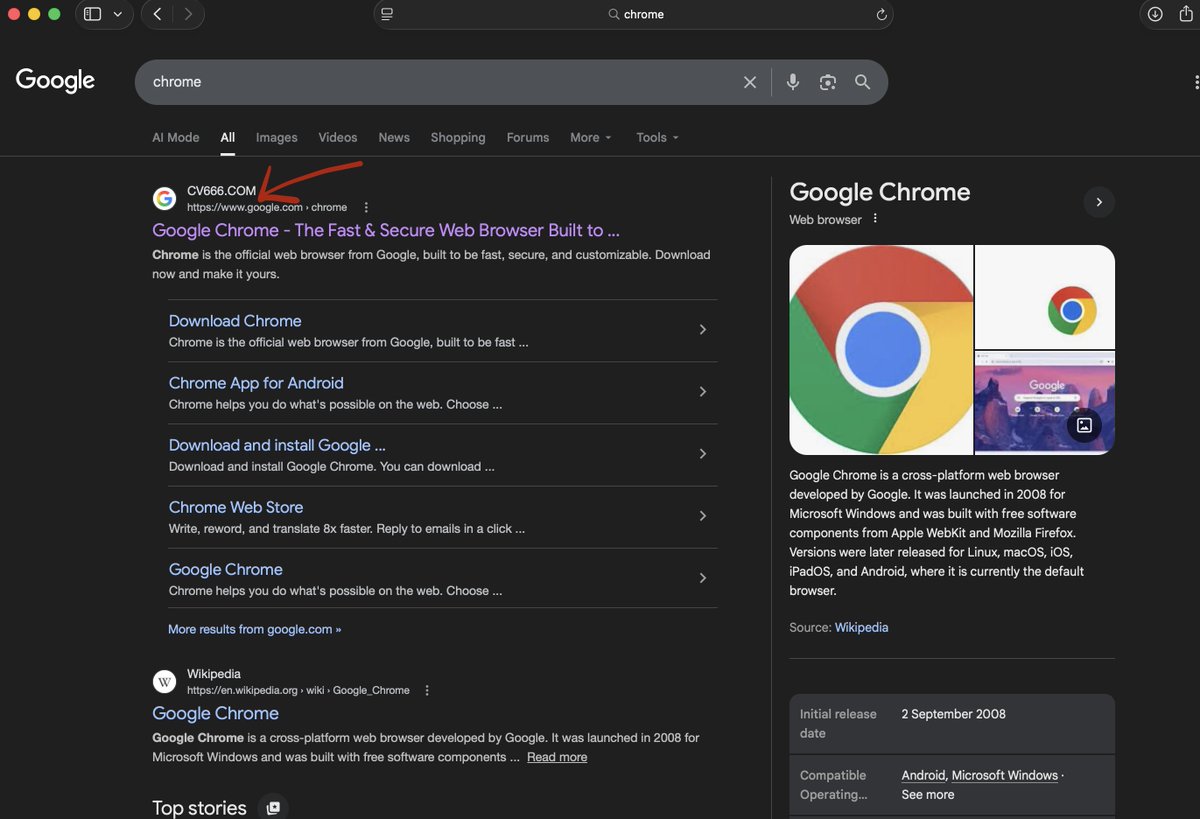This screenshot has height=819, width=1200.
Task: Open the large Chrome logo image
Action: tap(881, 350)
